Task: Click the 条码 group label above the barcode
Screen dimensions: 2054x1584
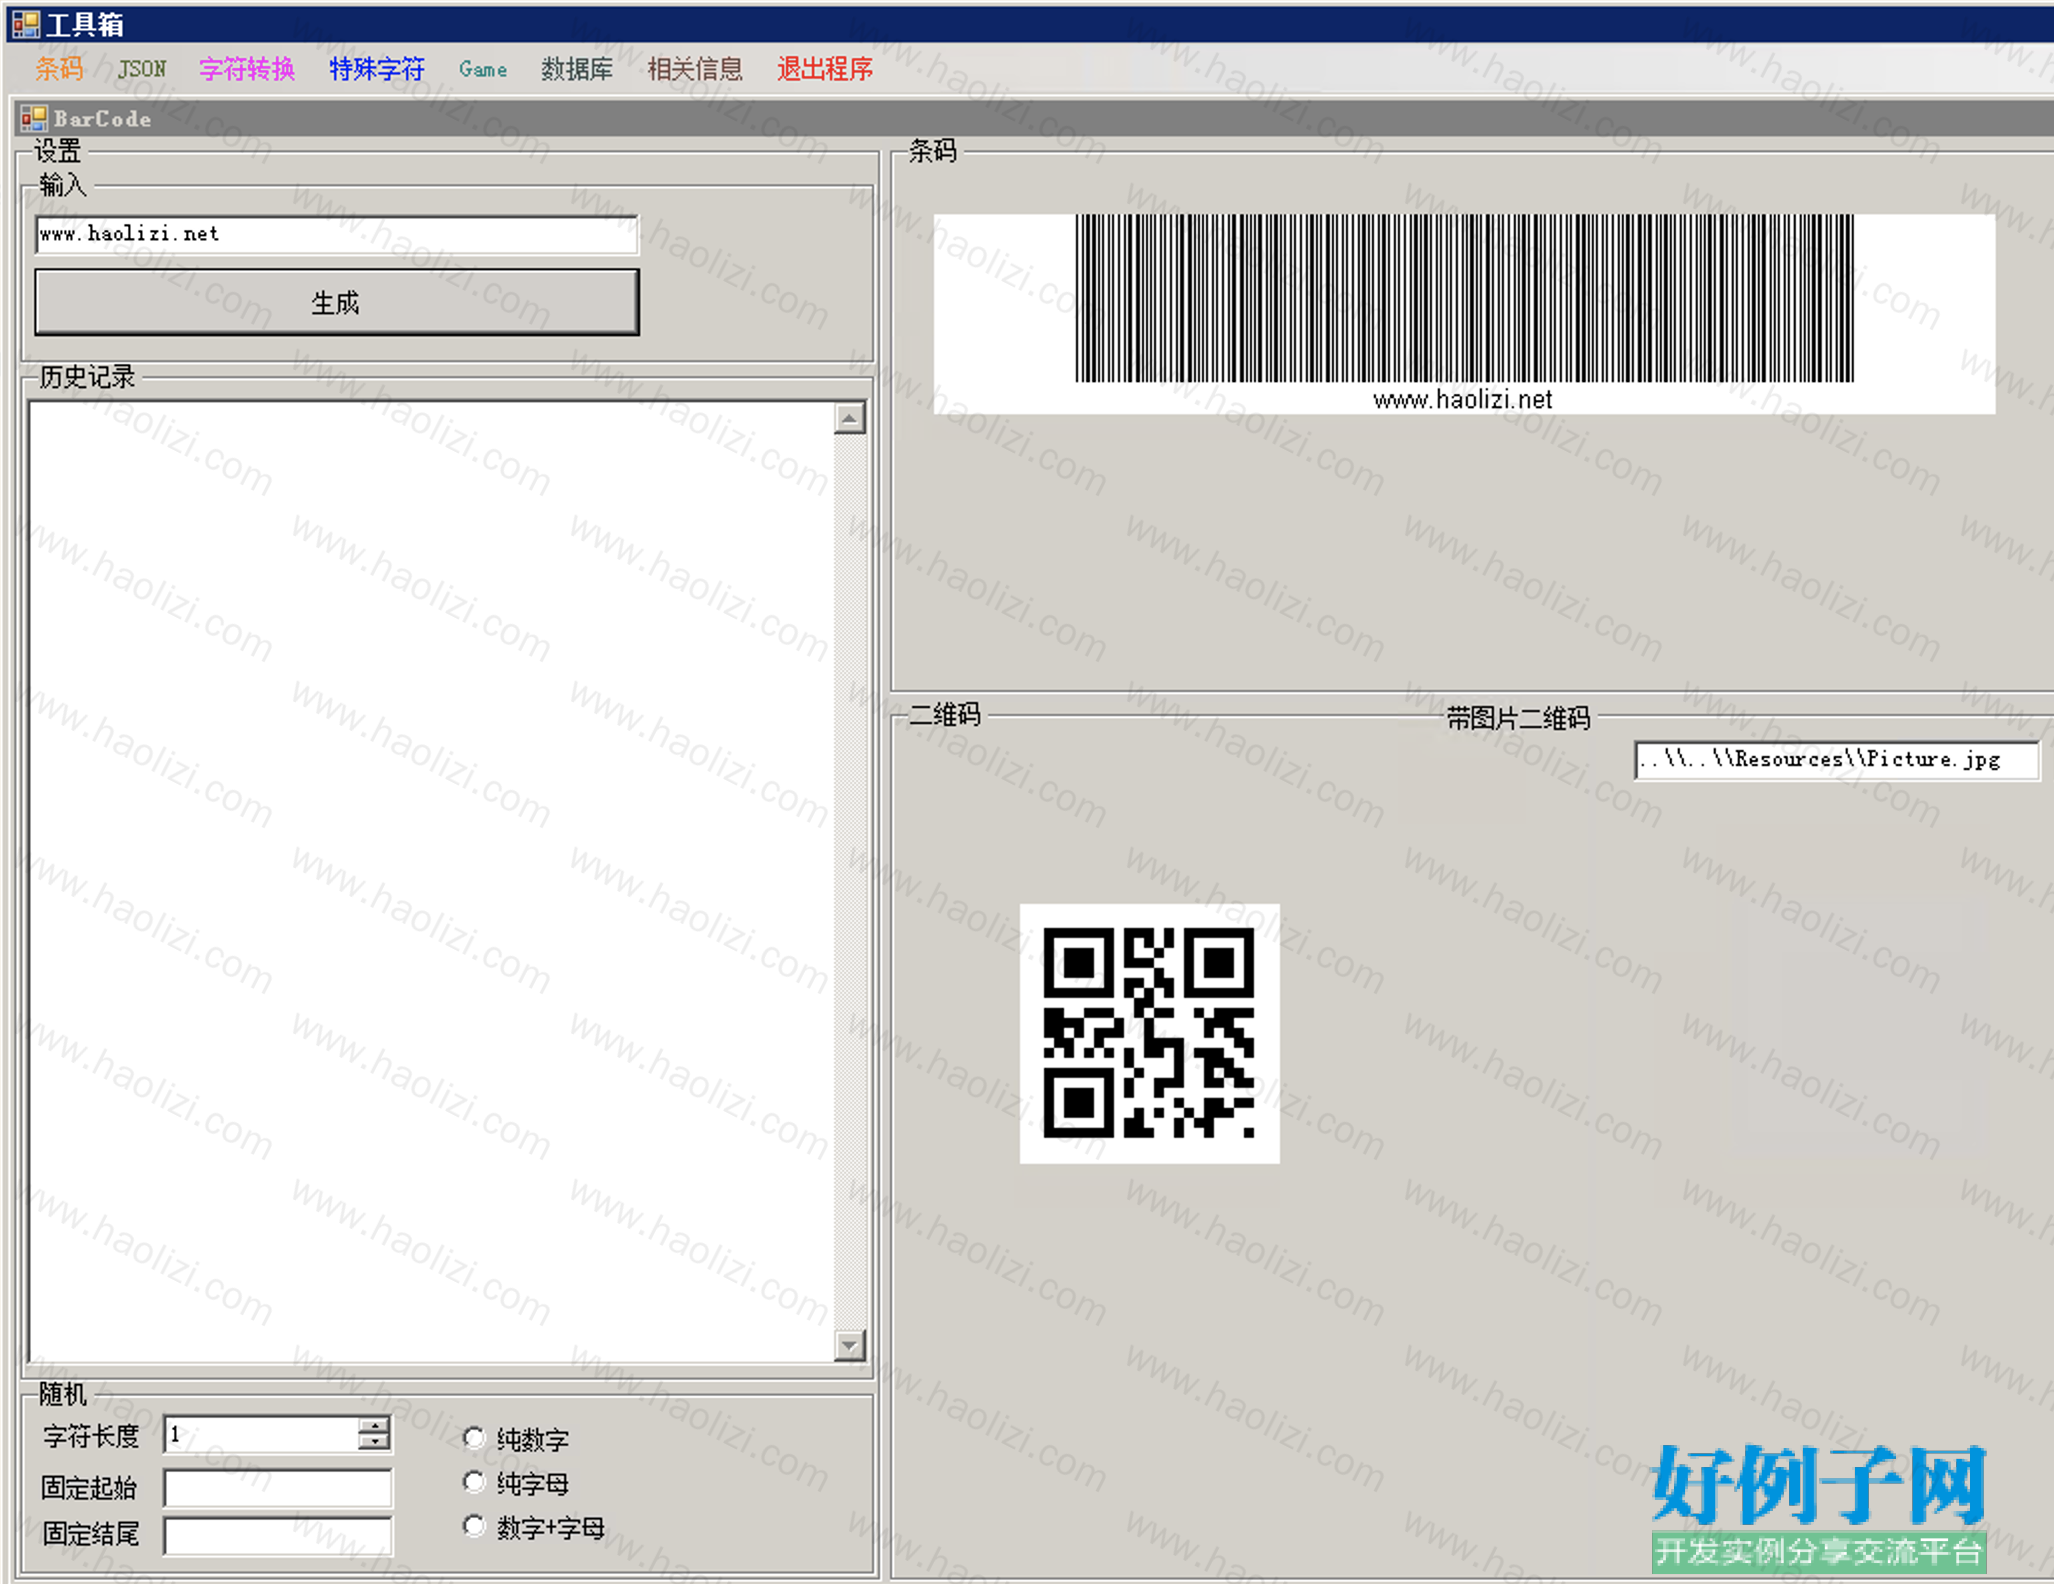Action: tap(932, 151)
